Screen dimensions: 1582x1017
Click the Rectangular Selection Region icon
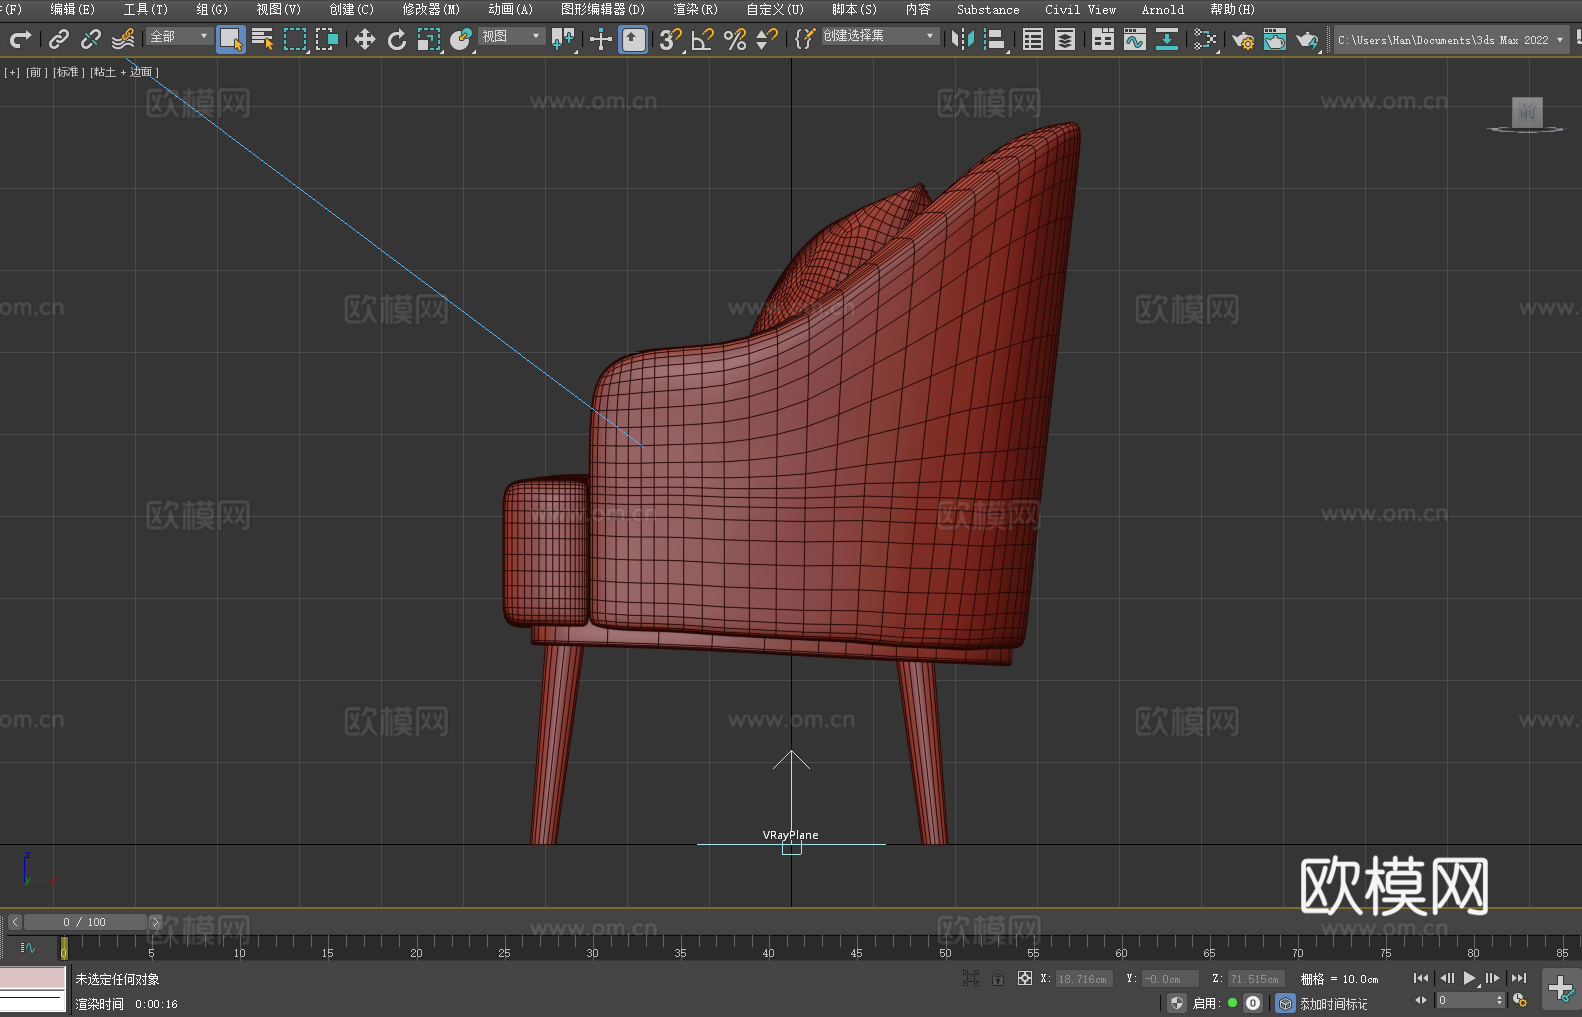(295, 39)
